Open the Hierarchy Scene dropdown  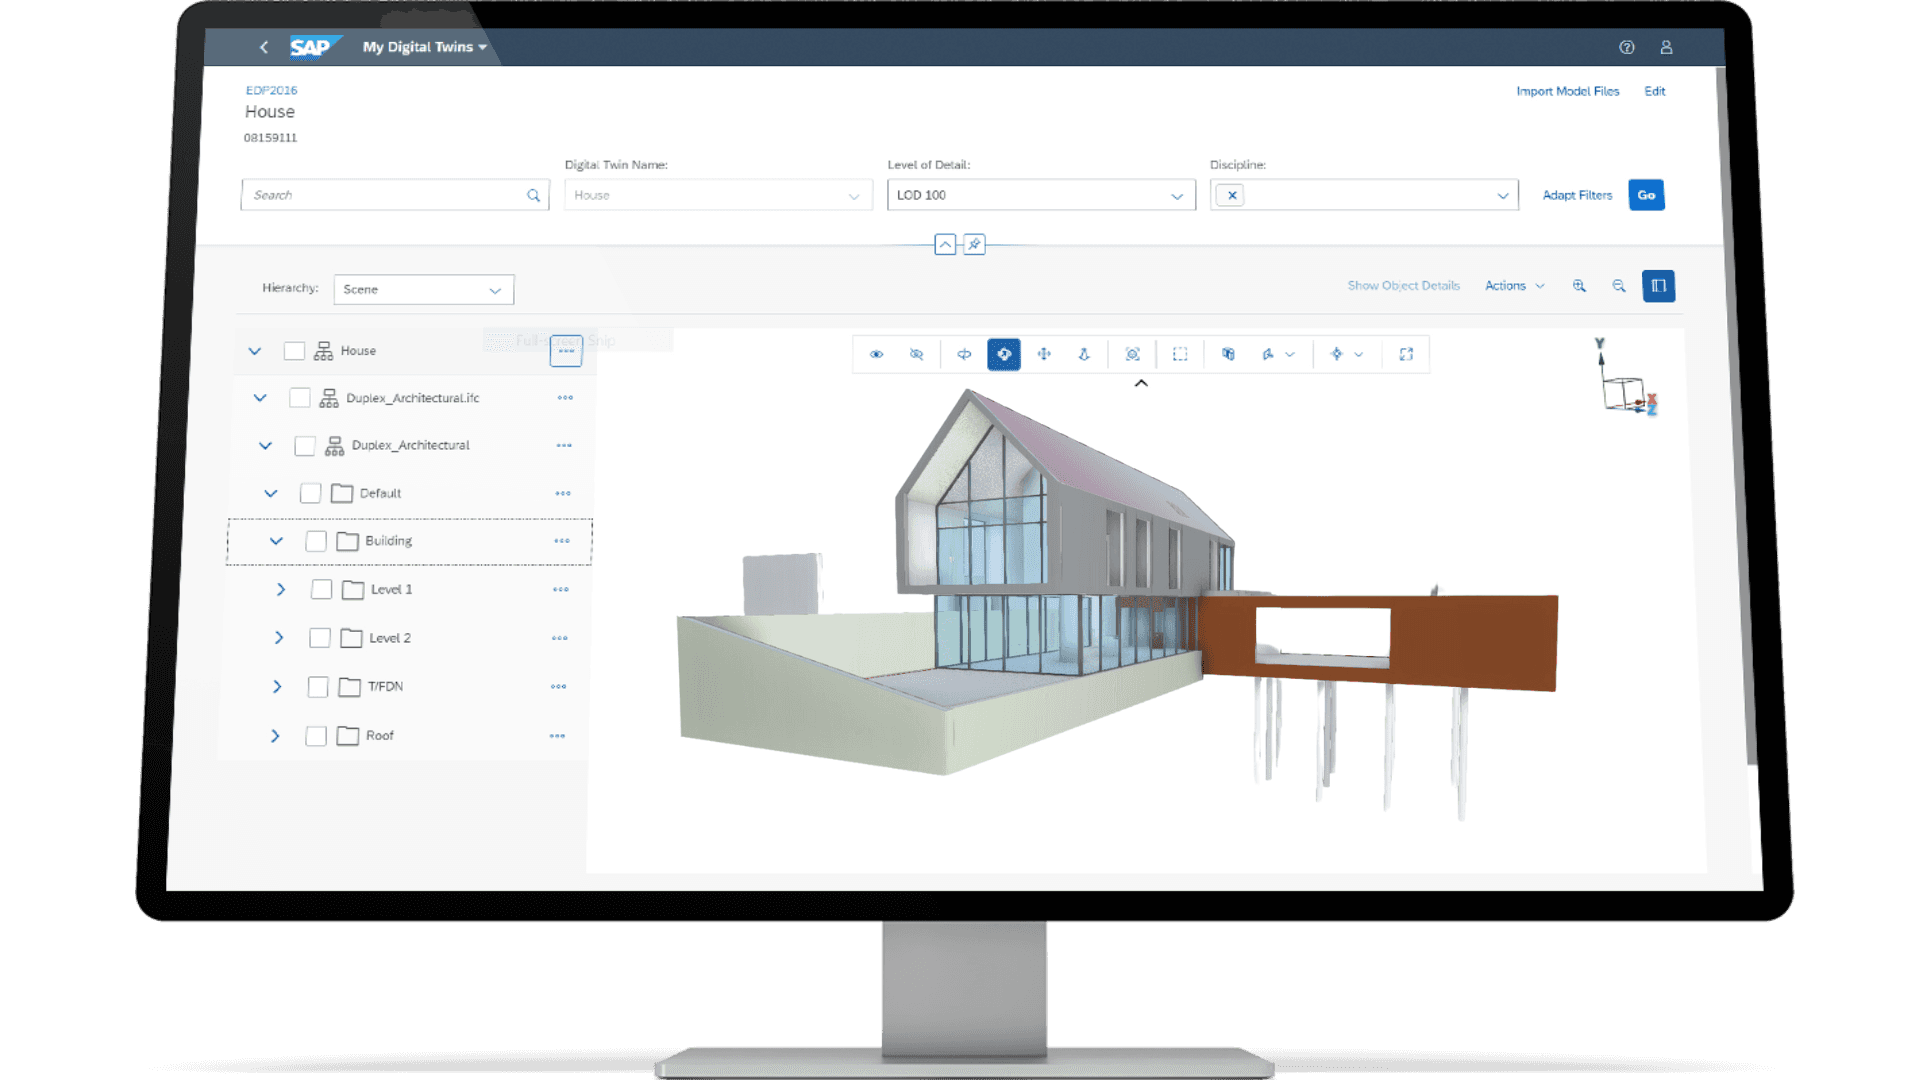[494, 290]
